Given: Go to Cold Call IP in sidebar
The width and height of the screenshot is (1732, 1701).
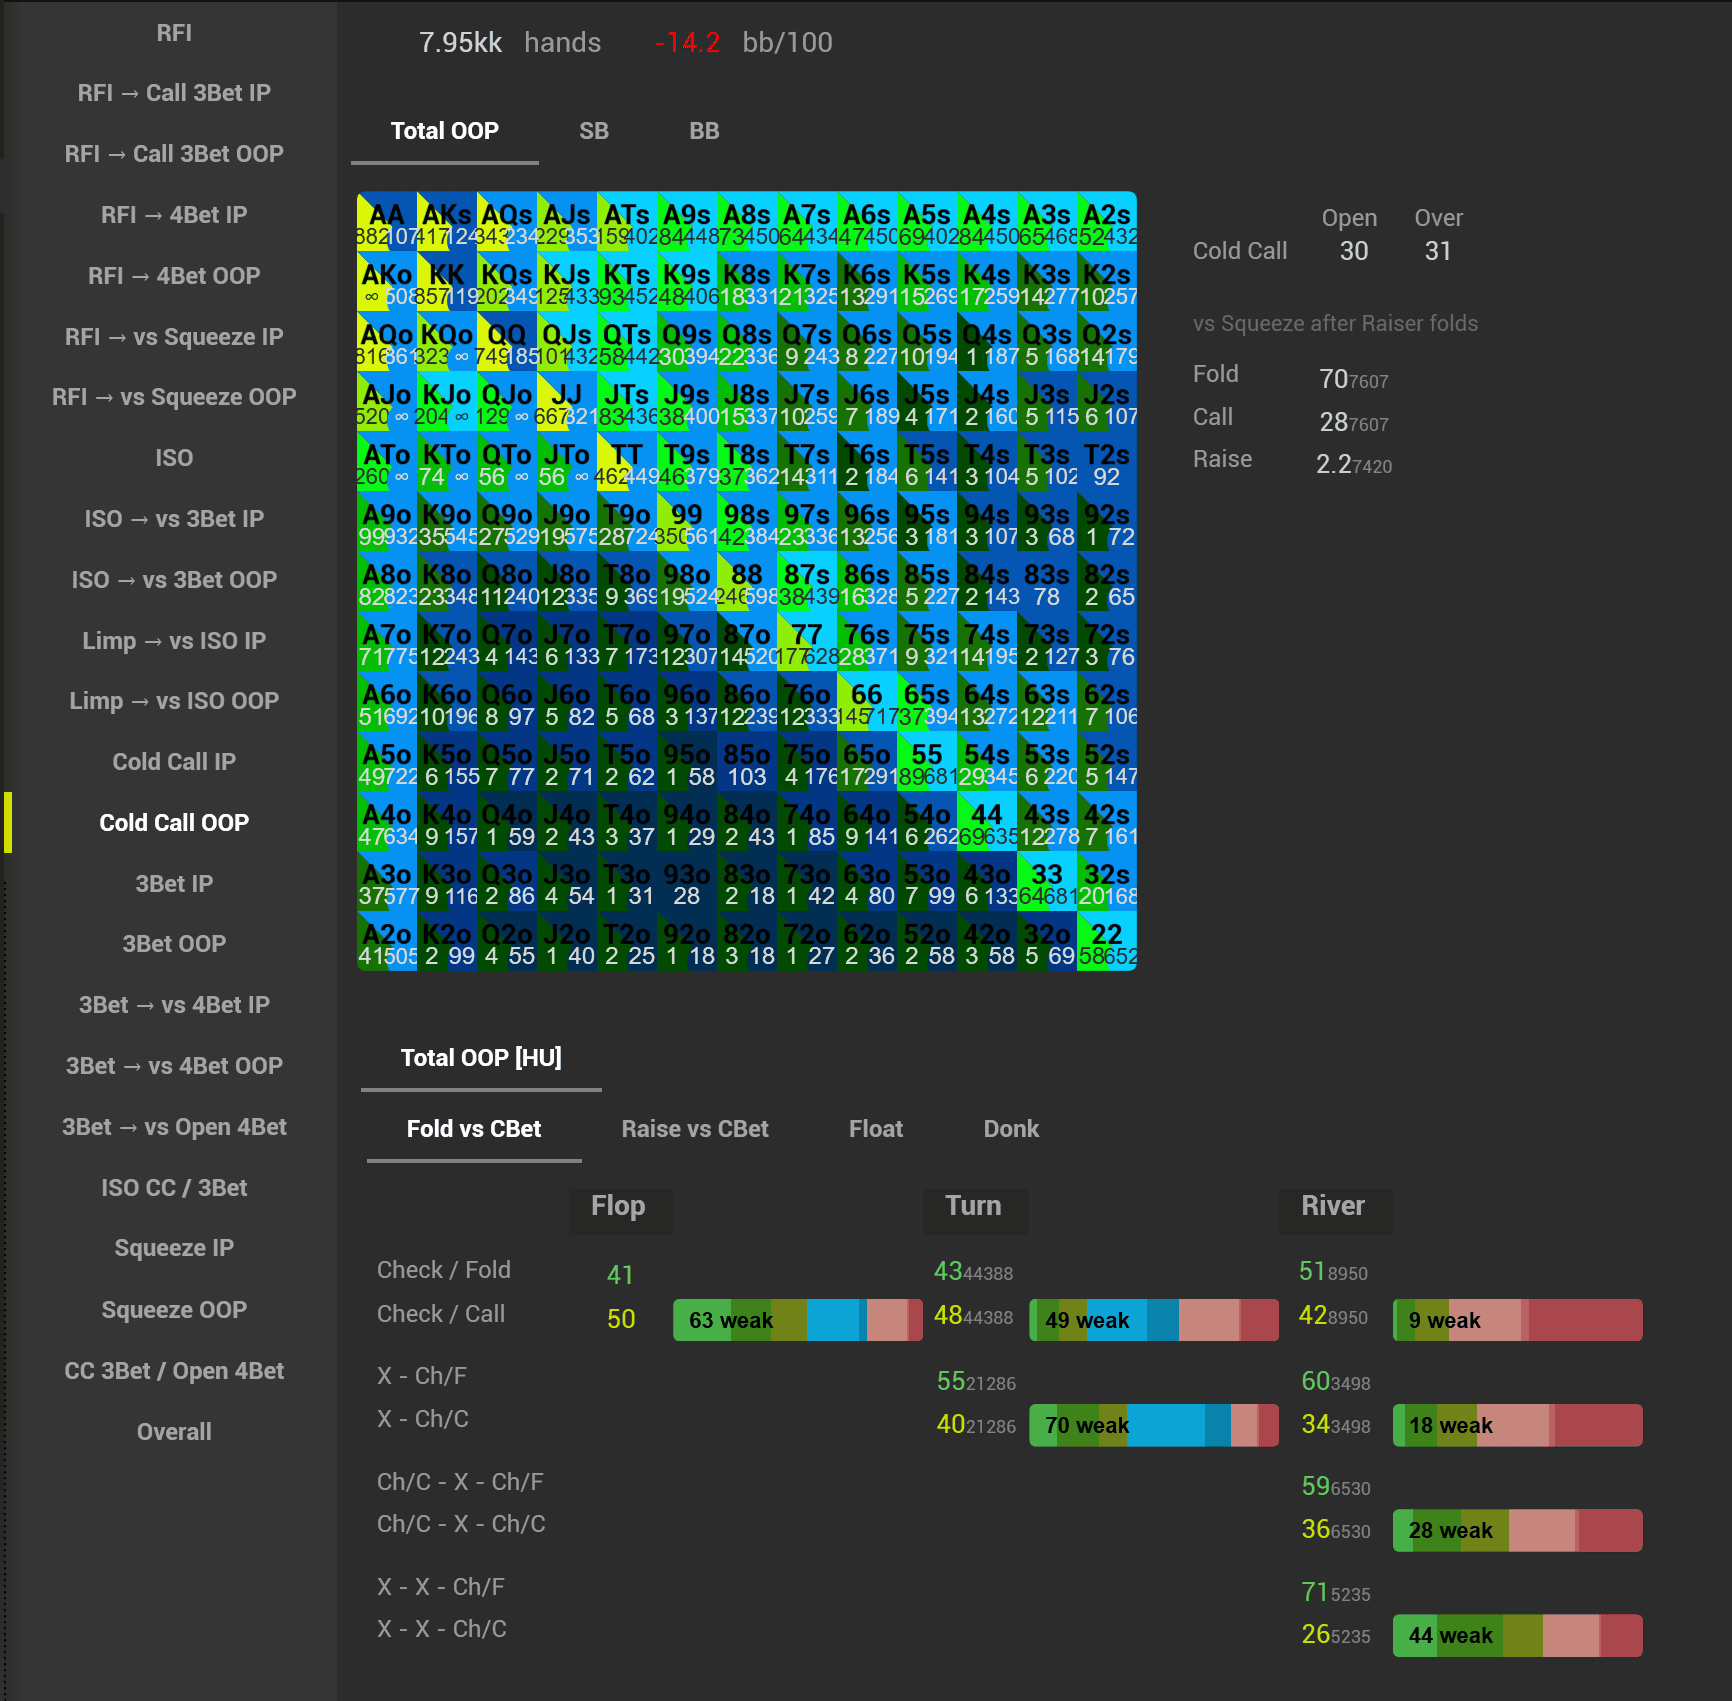Looking at the screenshot, I should (174, 762).
